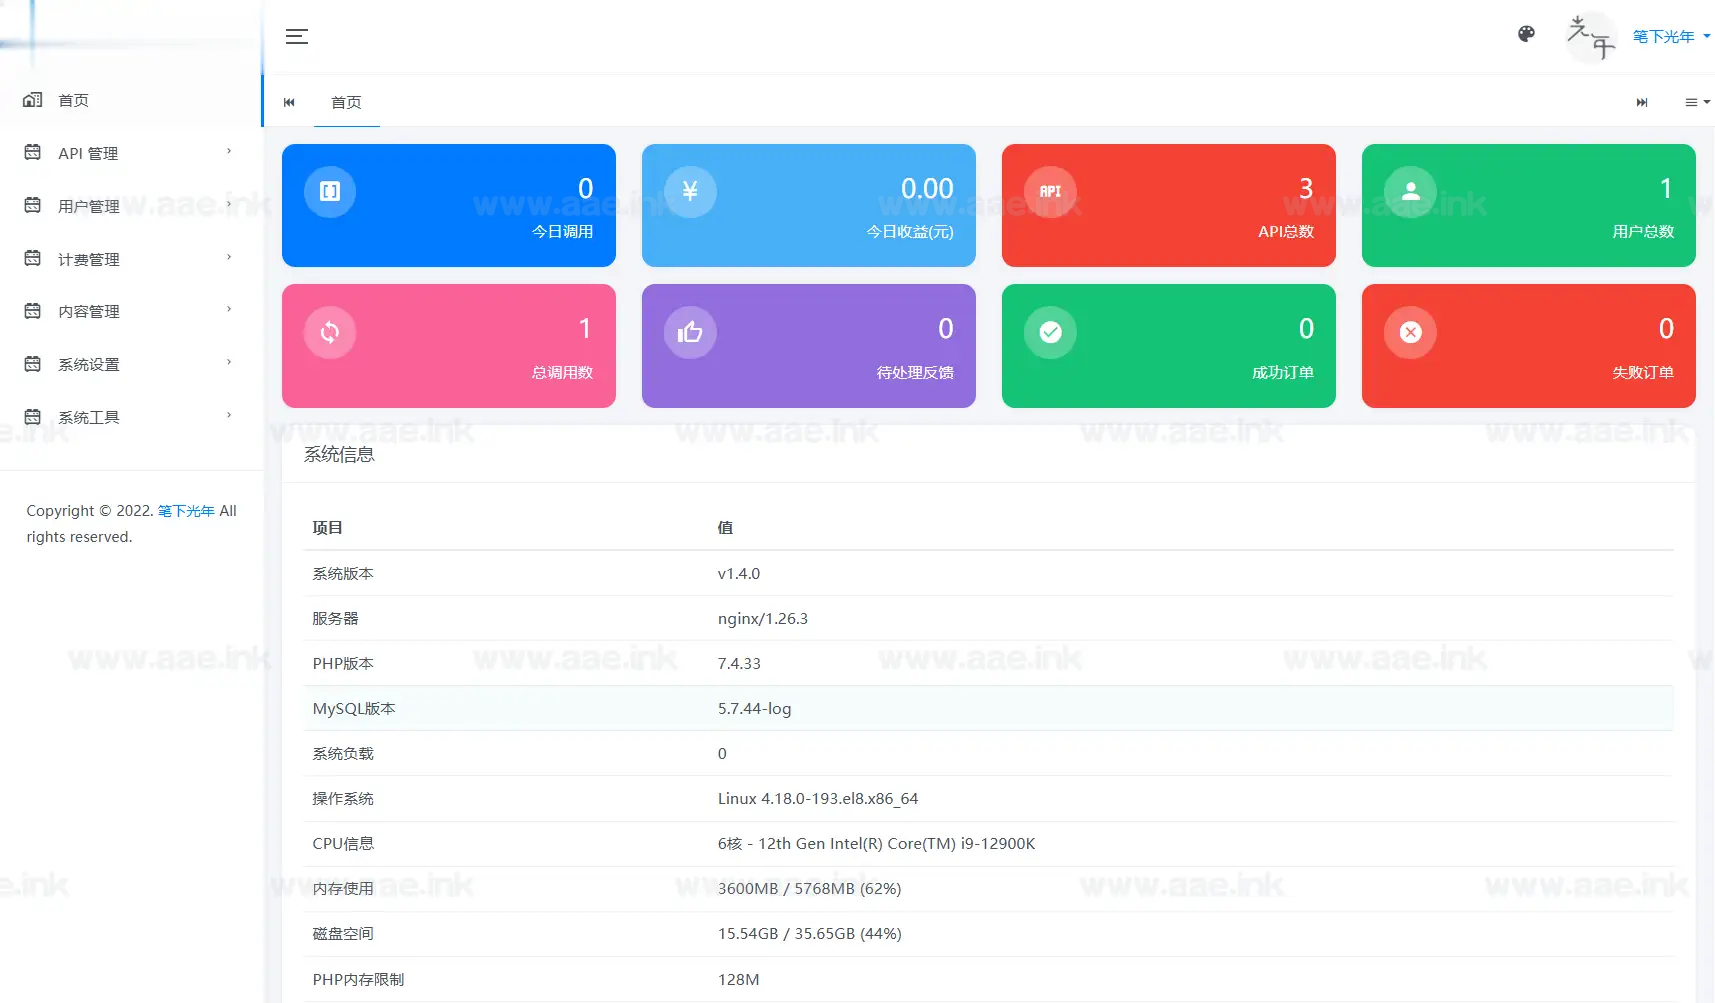Click the home icon beside 首页
Screen dimensions: 1715x1003
coord(33,100)
